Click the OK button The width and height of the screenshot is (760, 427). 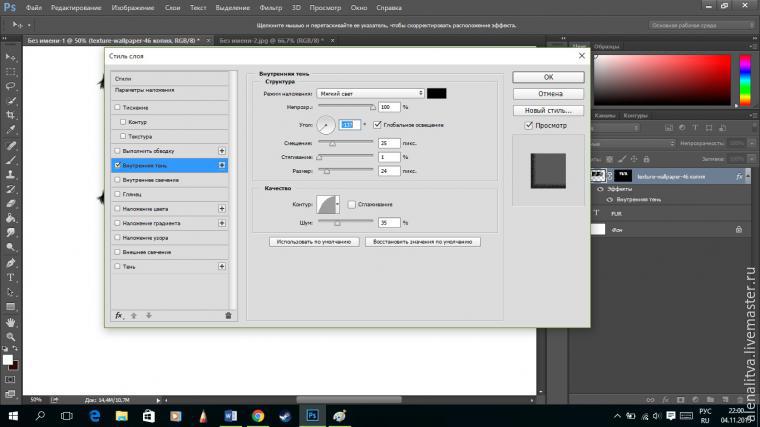pos(548,76)
